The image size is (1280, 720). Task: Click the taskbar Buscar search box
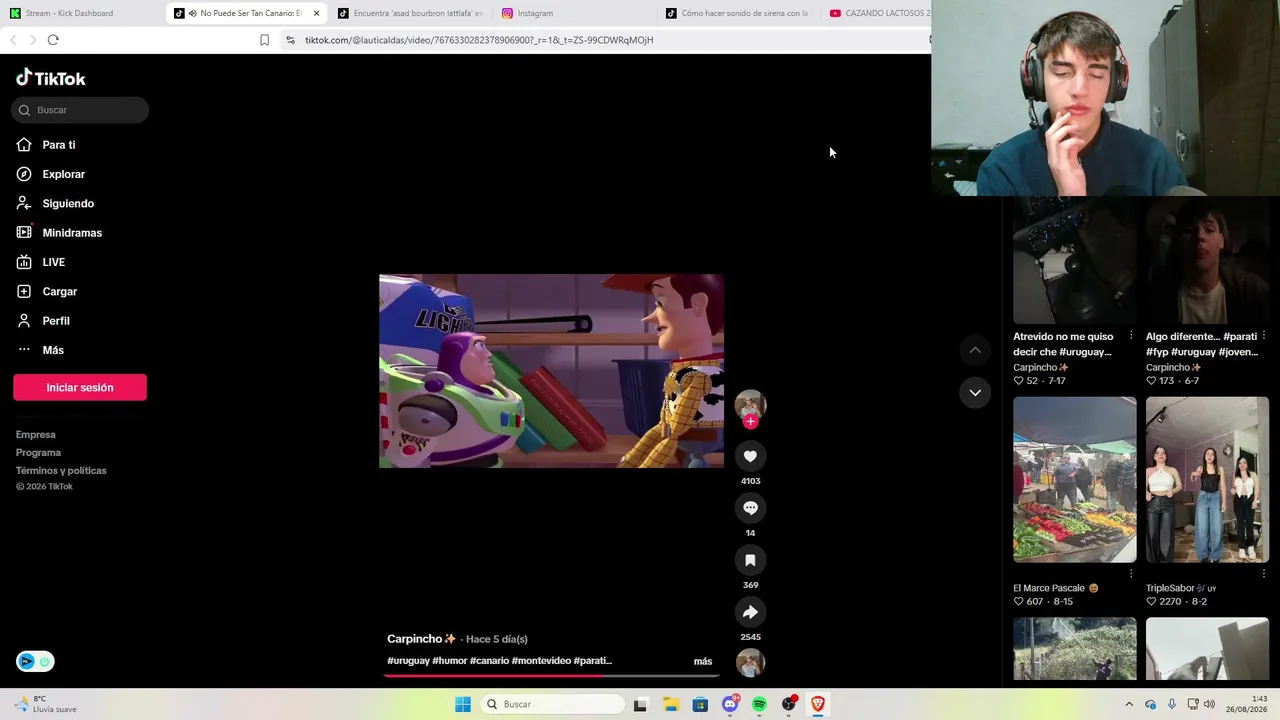point(552,704)
